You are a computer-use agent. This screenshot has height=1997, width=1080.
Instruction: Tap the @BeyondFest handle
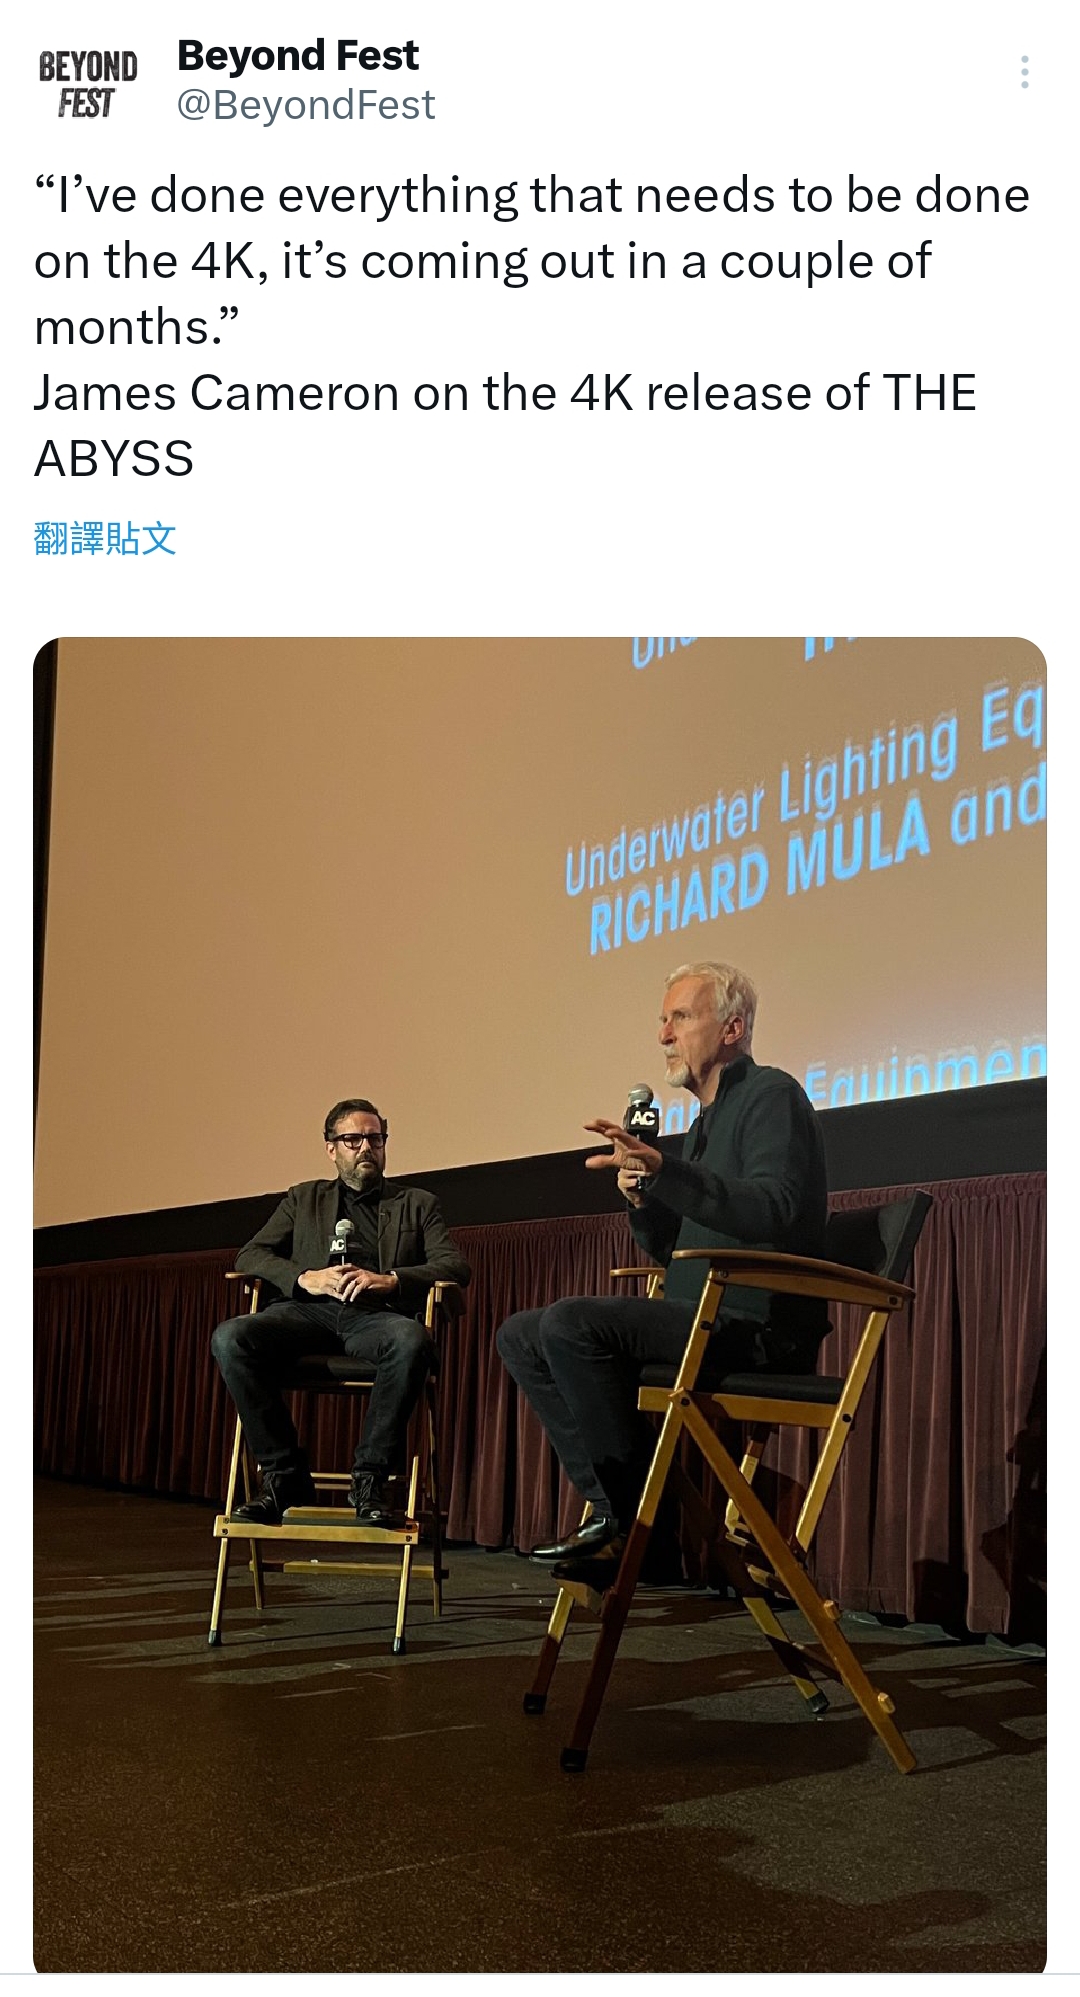click(305, 105)
